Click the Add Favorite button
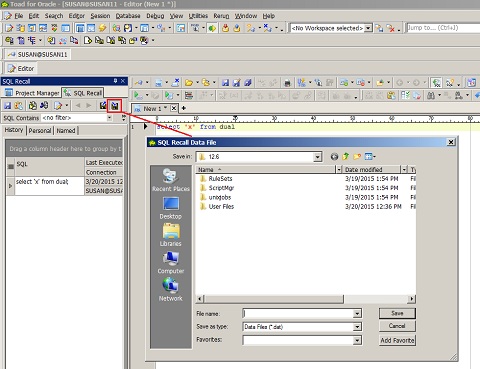This screenshot has width=480, height=369. tap(397, 340)
